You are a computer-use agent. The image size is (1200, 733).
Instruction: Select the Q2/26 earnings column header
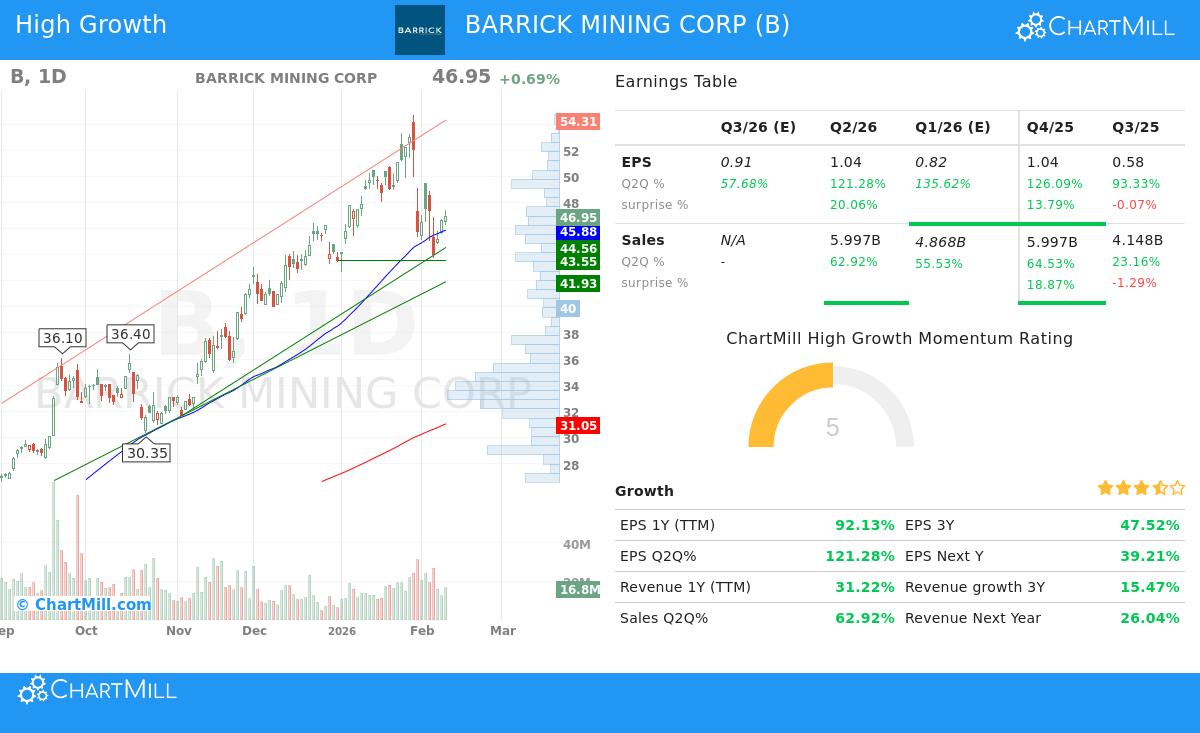(x=855, y=127)
